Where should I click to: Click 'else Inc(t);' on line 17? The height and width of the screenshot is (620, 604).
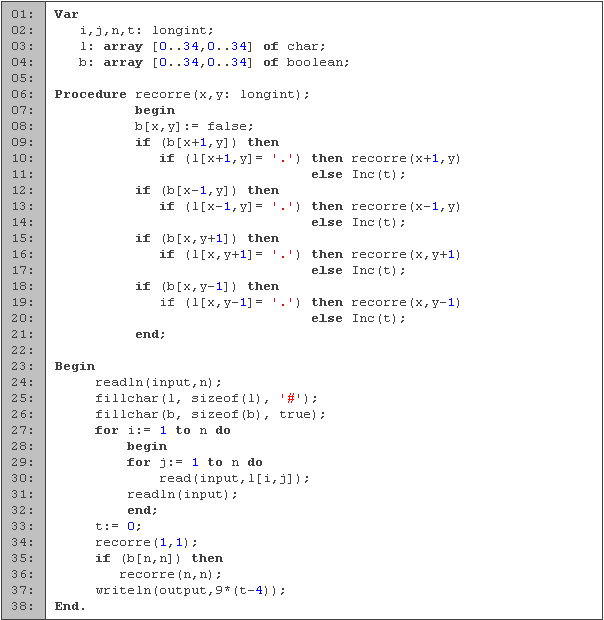(358, 270)
